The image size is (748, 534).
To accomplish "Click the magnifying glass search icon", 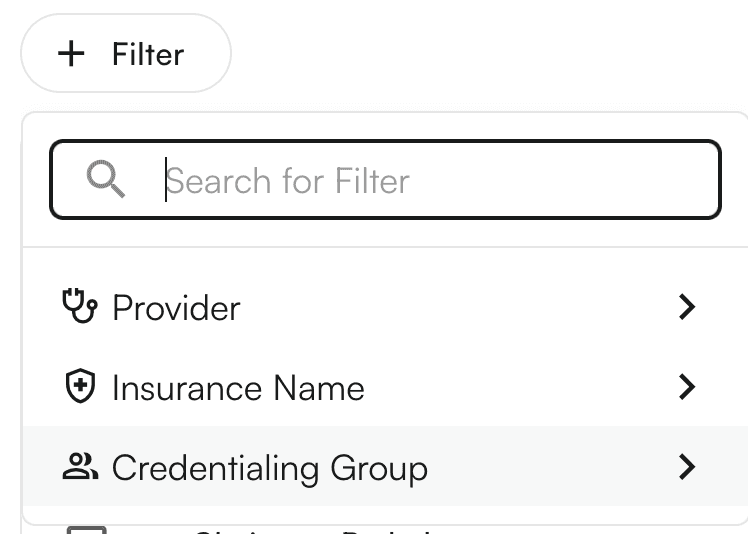I will (x=105, y=180).
